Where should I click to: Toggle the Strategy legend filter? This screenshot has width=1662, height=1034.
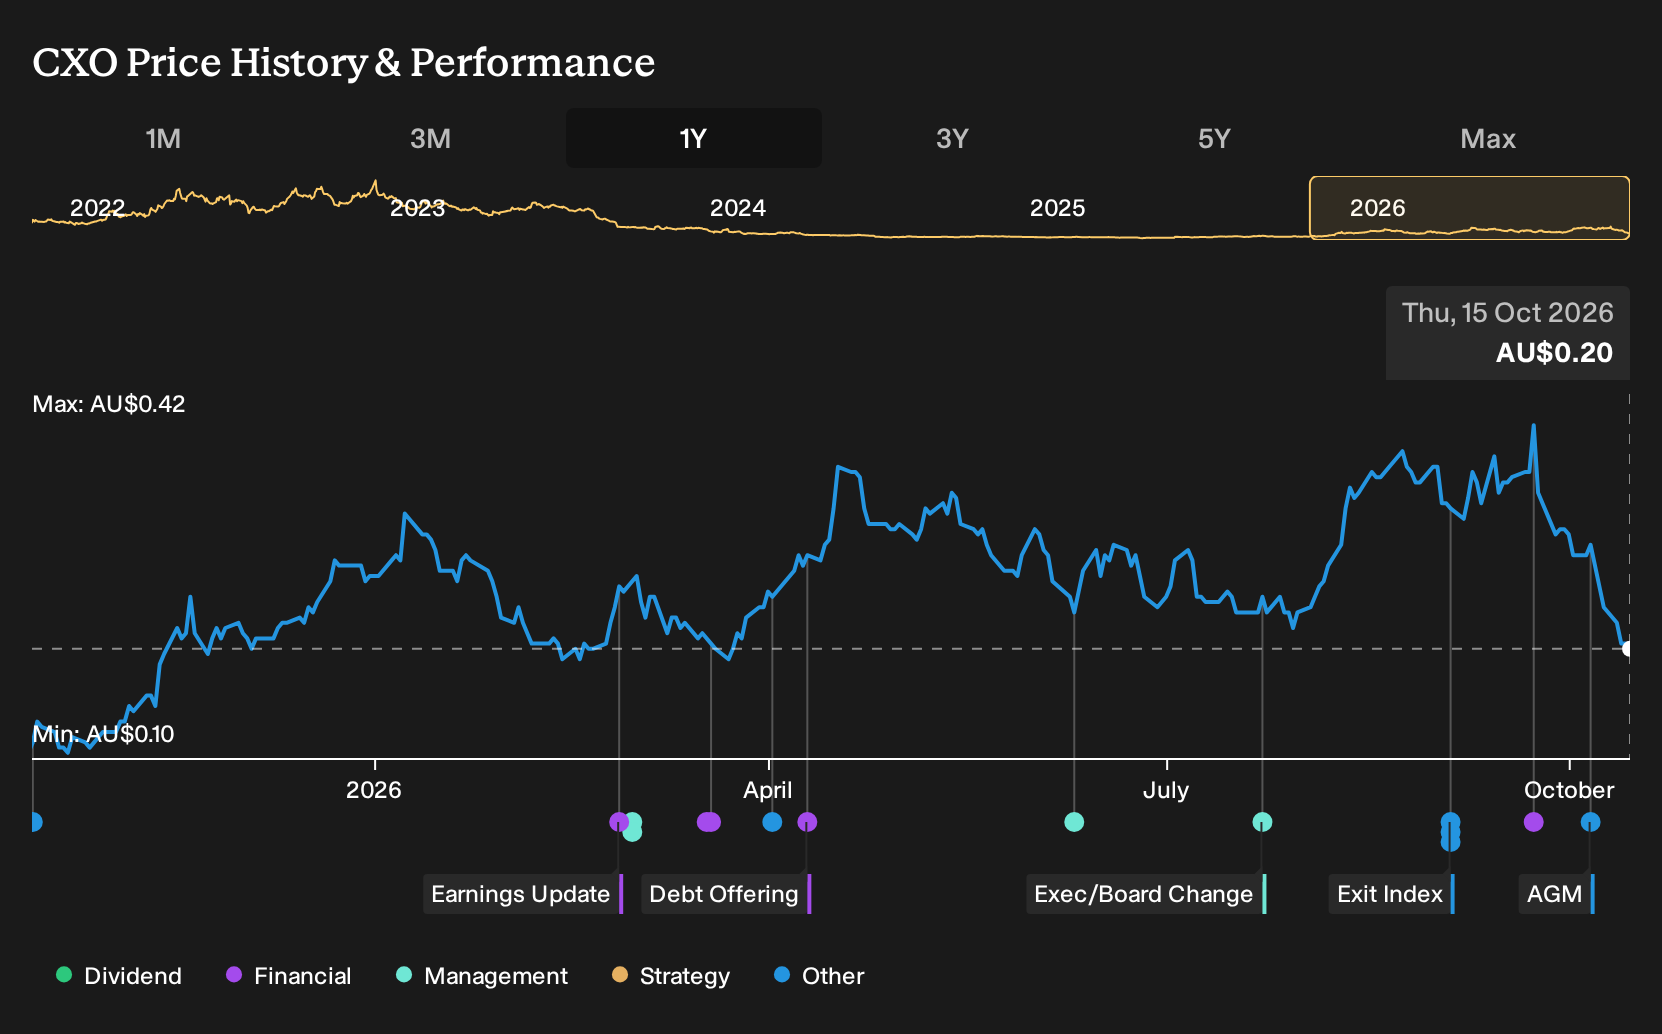click(671, 976)
